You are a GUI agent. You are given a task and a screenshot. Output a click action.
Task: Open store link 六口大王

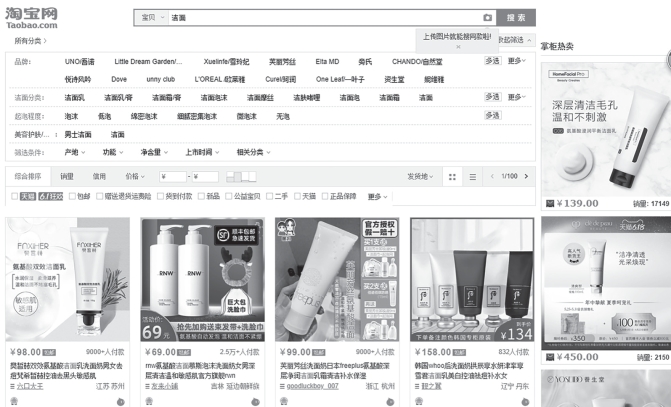coord(30,386)
